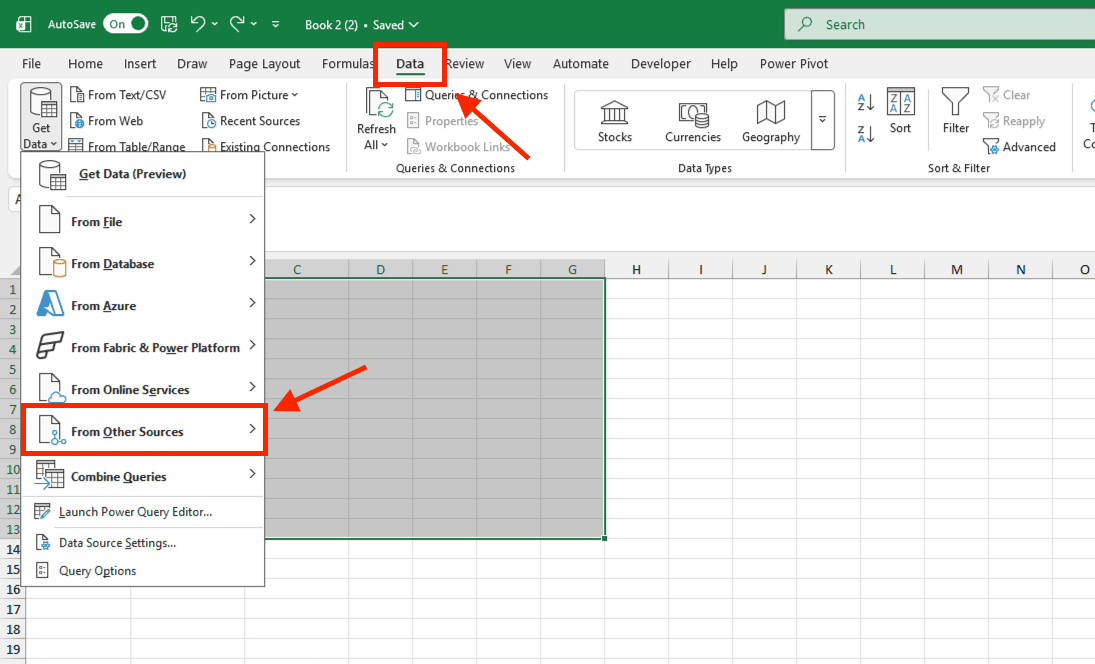1095x664 pixels.
Task: Click From Text/CSV
Action: tap(118, 94)
